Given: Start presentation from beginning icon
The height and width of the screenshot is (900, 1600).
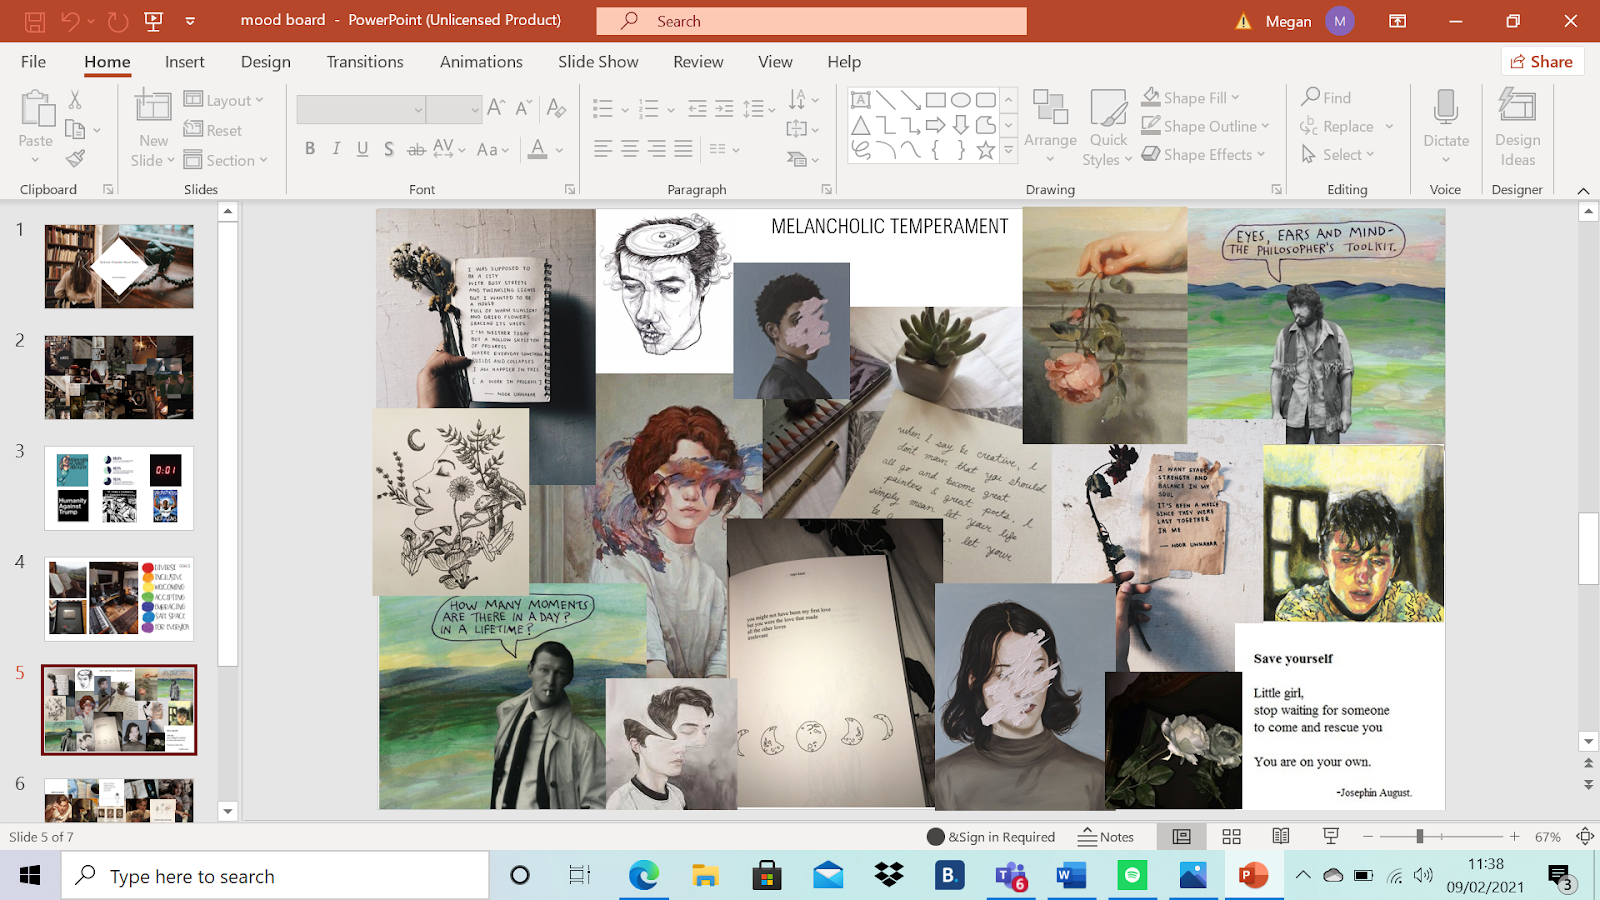Looking at the screenshot, I should pos(153,21).
